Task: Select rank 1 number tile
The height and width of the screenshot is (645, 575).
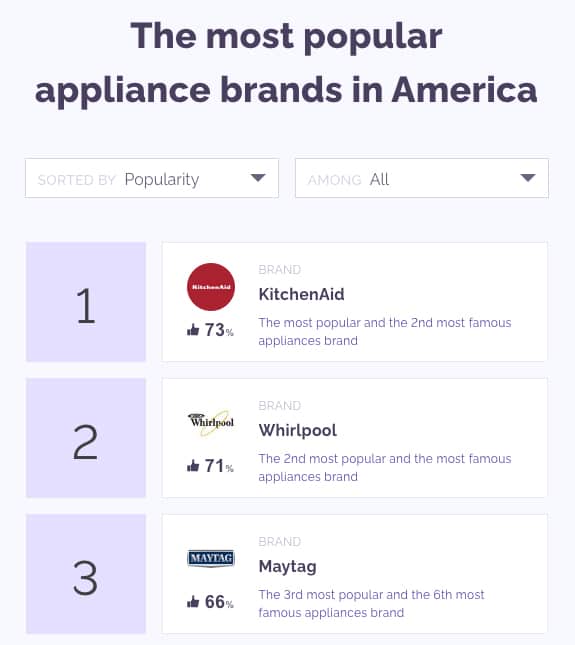Action: tap(86, 302)
